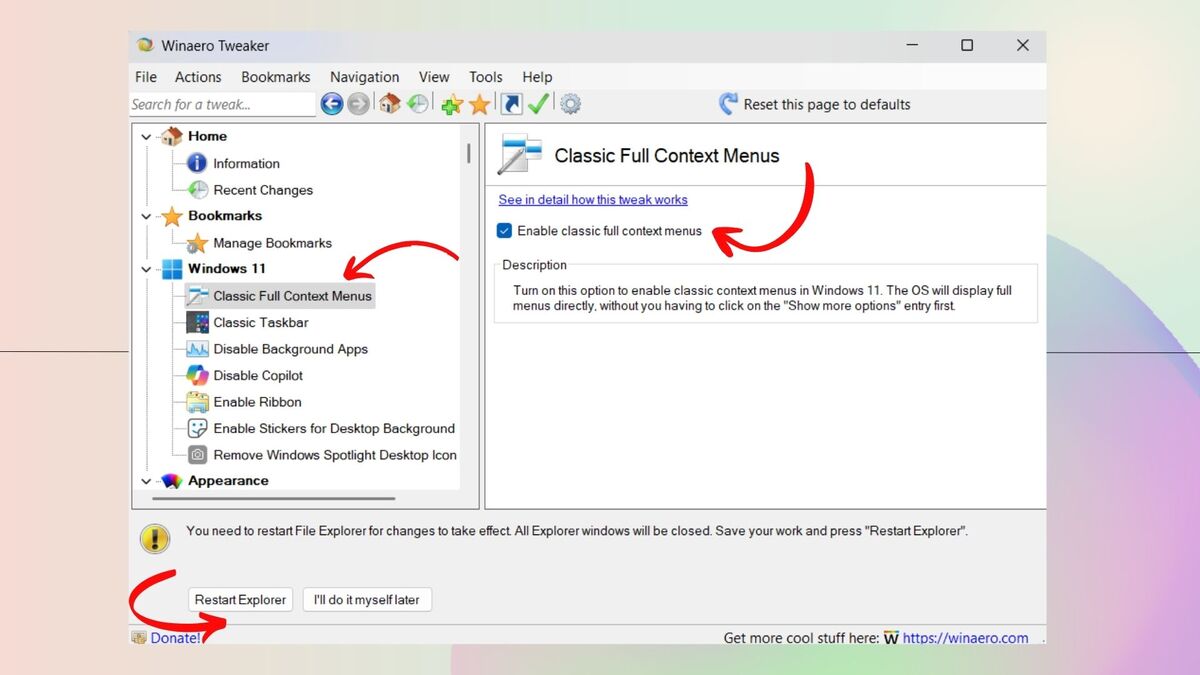Collapse the Windows 11 tree node

(147, 269)
